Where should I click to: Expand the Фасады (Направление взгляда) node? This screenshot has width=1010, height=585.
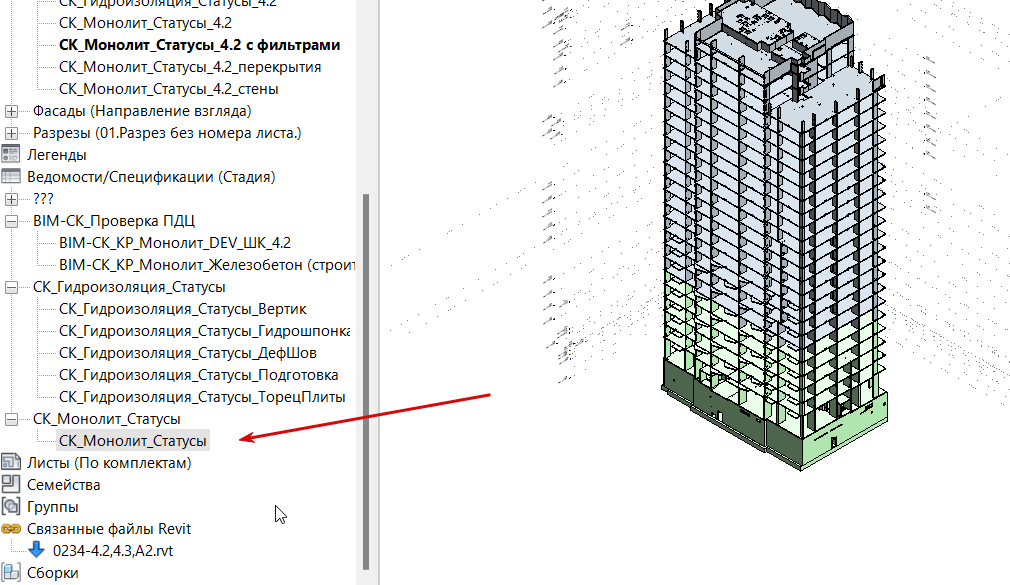pos(11,111)
